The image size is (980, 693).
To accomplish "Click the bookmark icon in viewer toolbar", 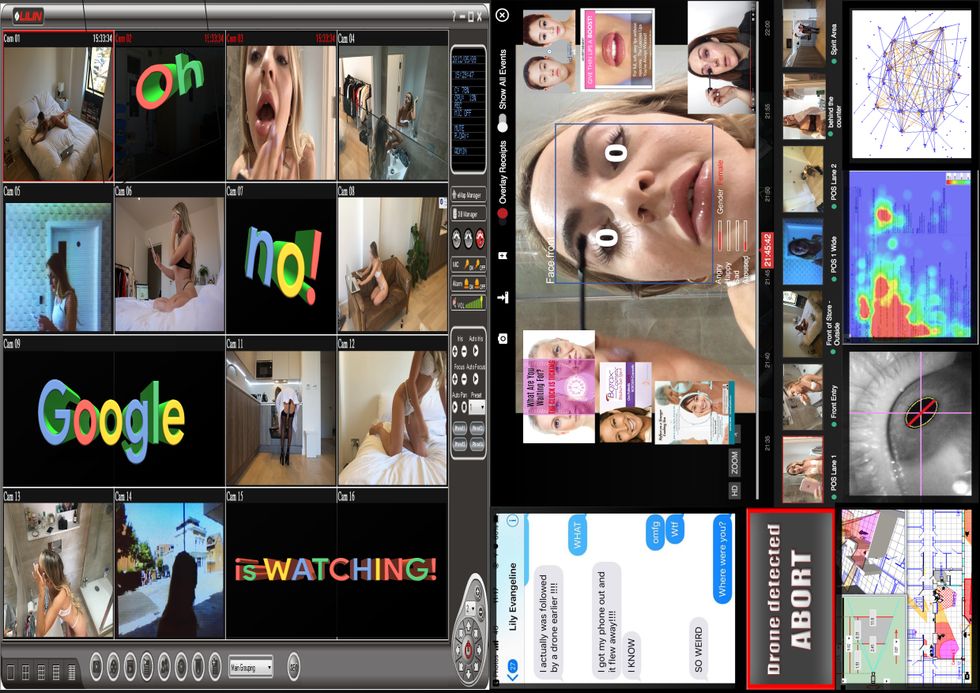I will point(502,255).
